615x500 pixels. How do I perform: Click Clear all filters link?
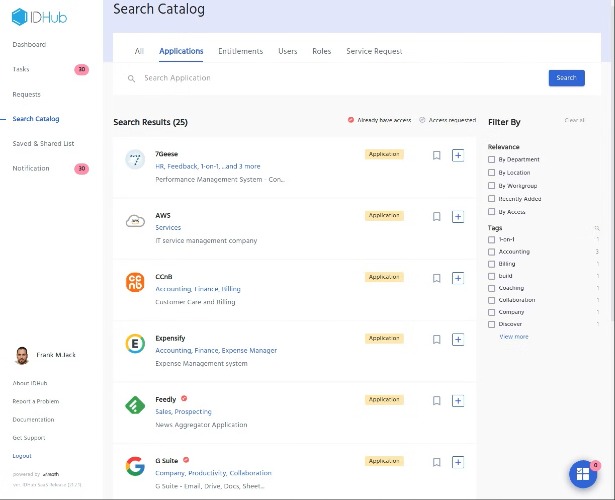point(575,120)
